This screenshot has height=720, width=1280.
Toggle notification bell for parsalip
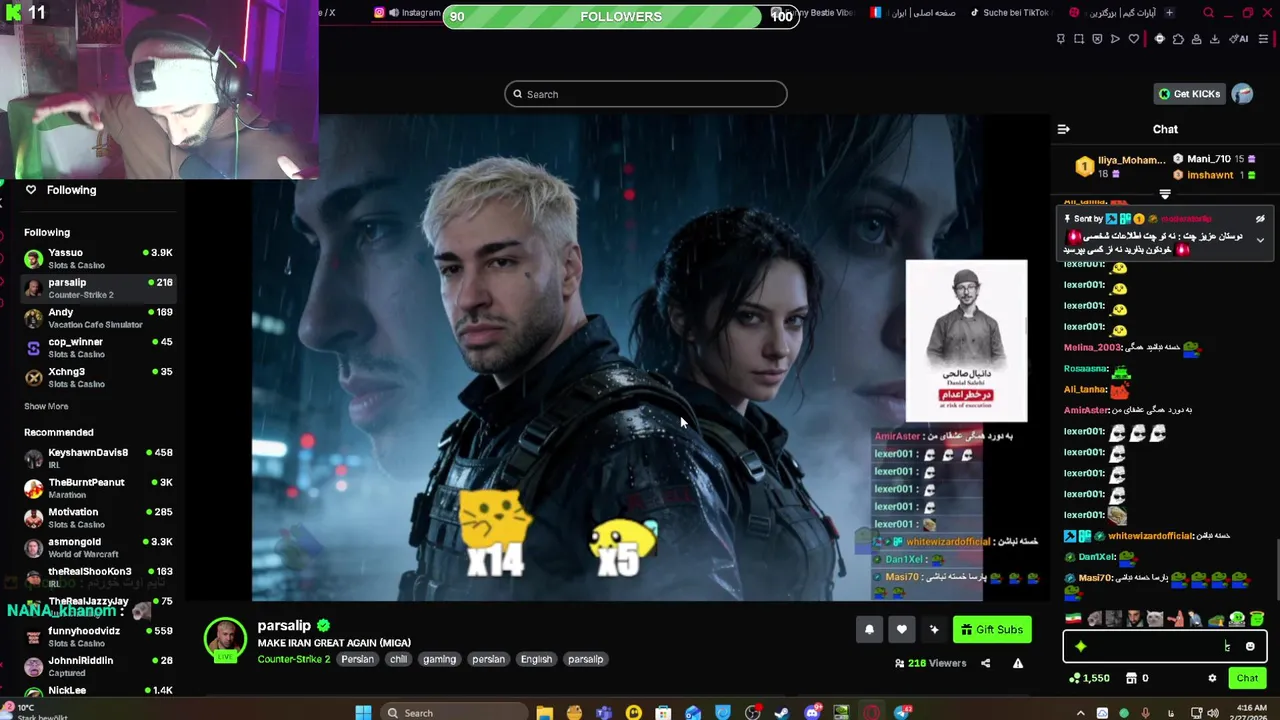[869, 629]
